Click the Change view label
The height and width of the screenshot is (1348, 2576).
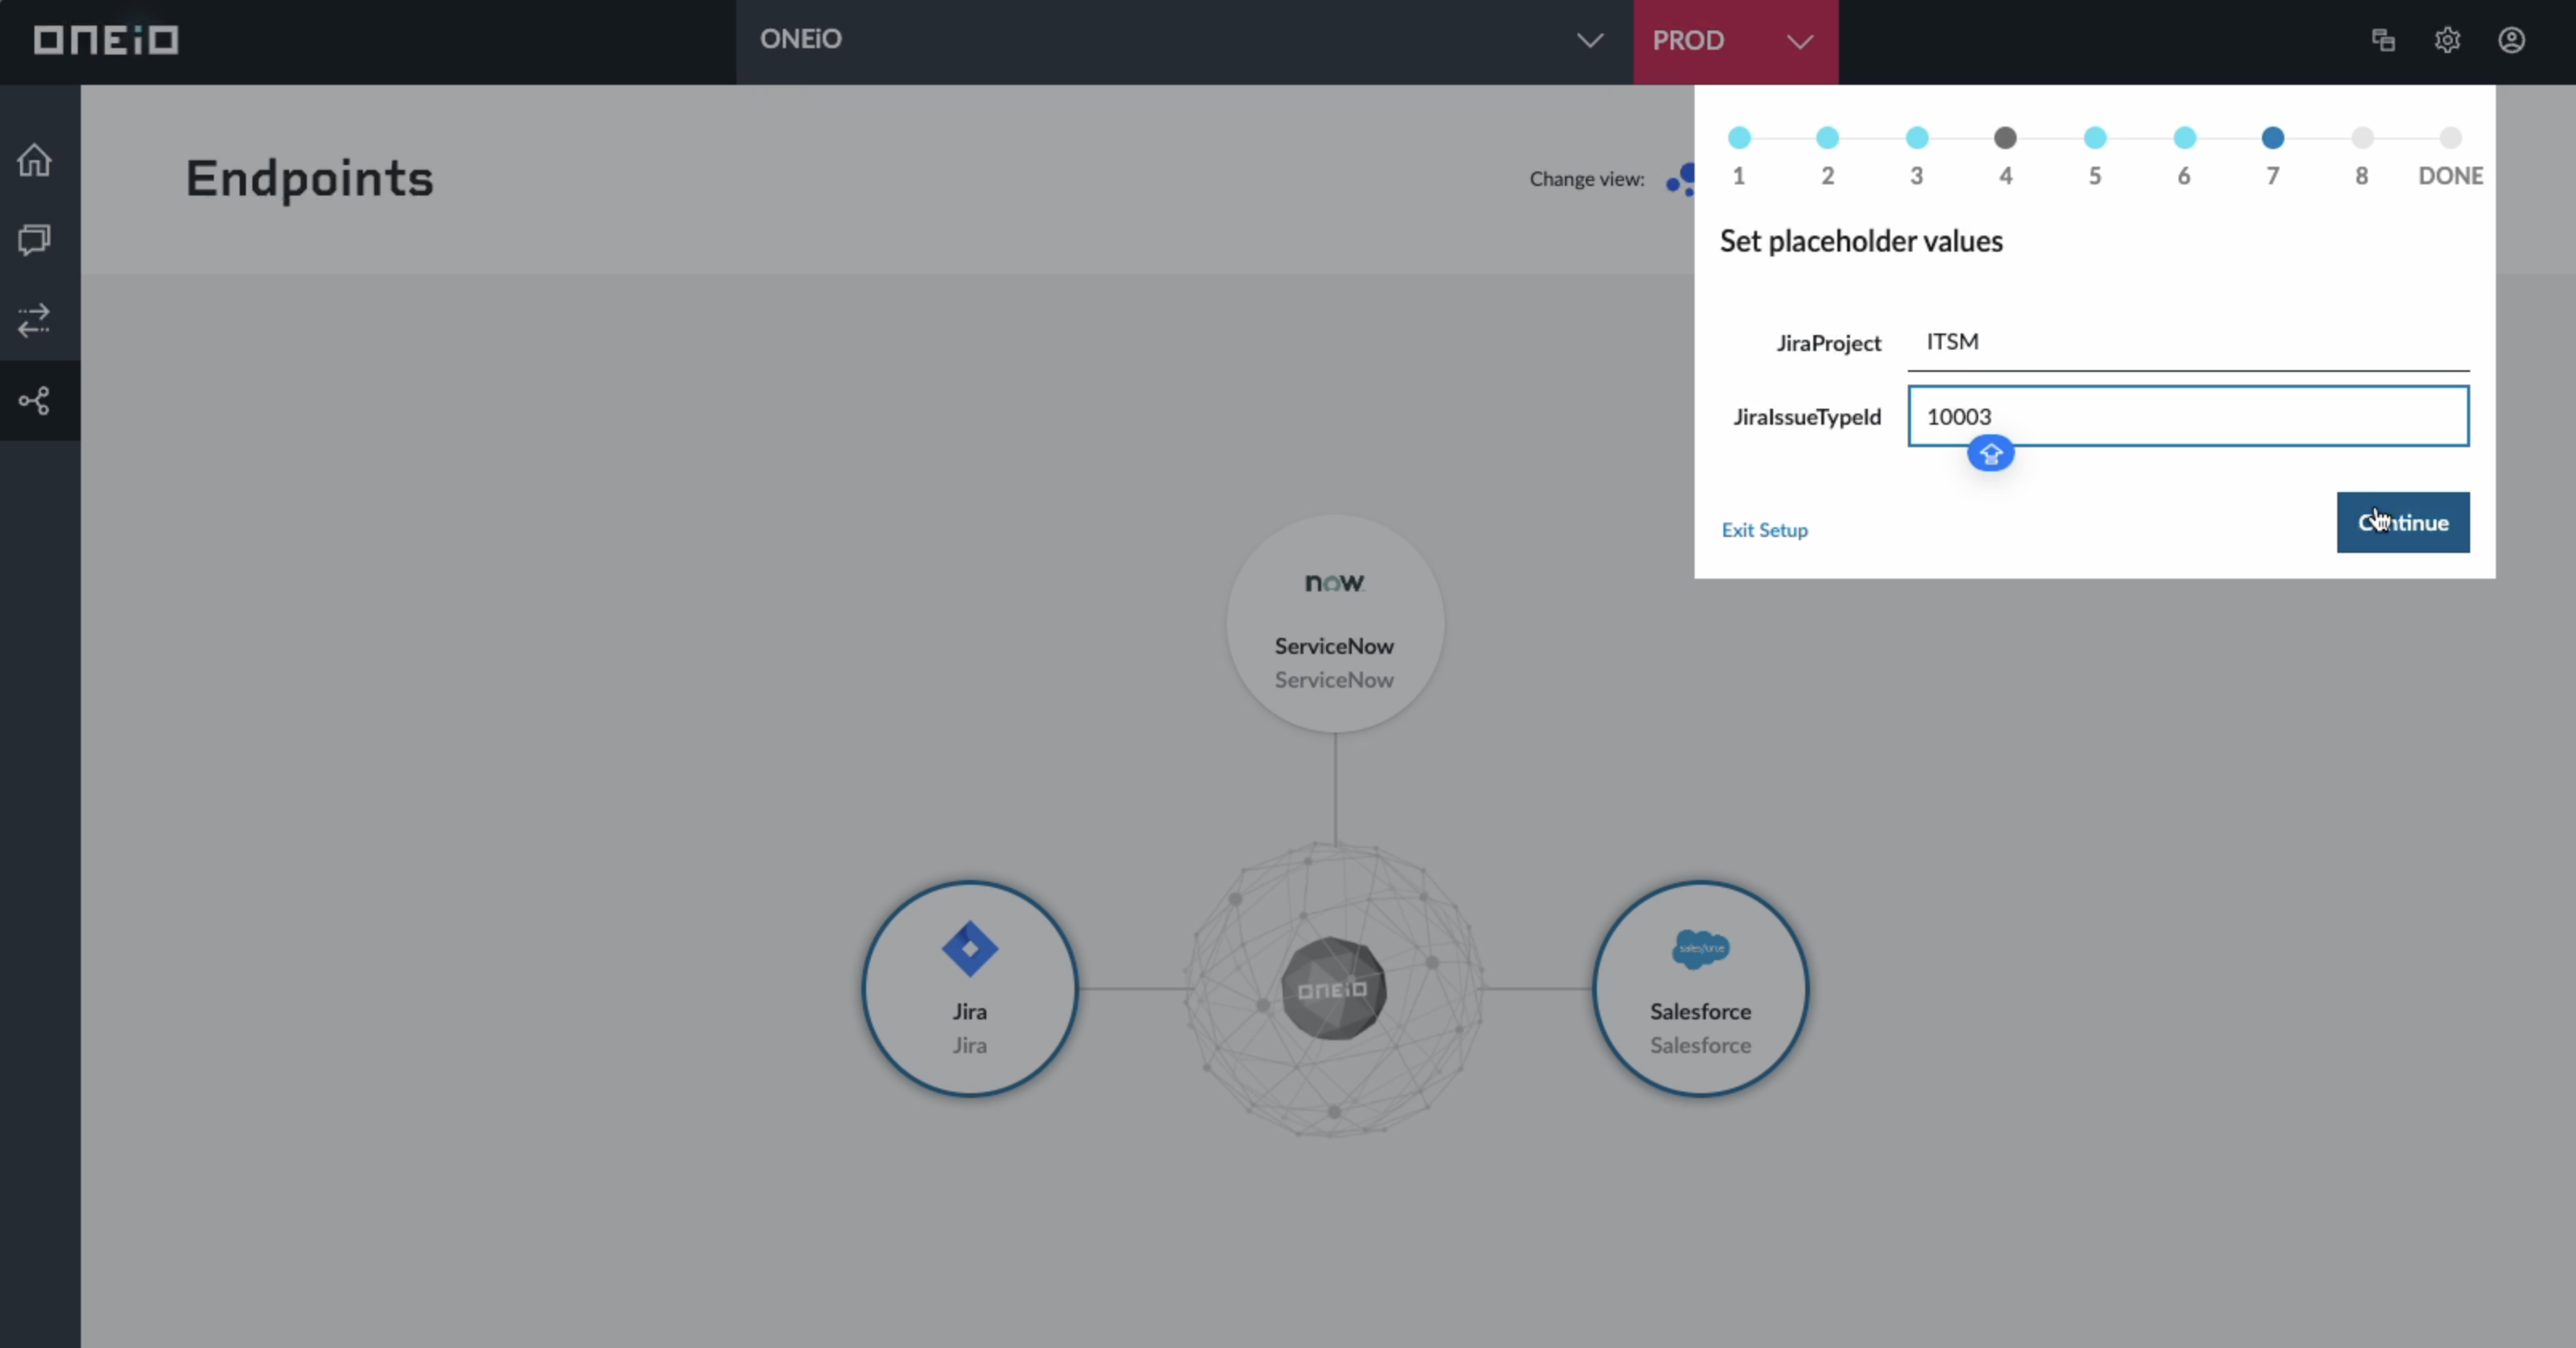pos(1586,179)
